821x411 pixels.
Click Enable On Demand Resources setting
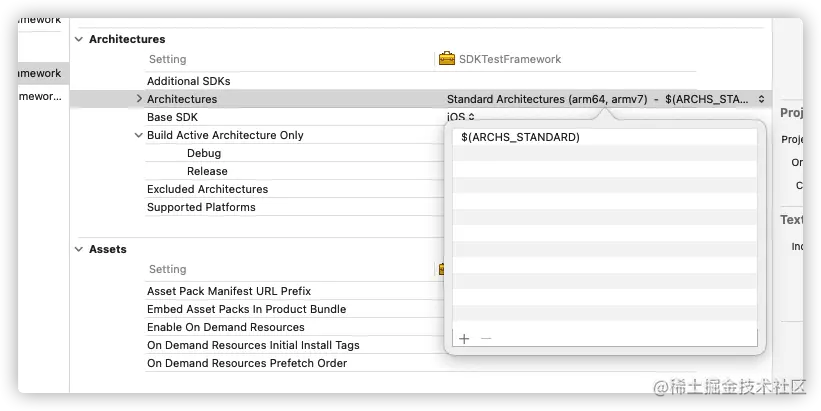point(225,327)
